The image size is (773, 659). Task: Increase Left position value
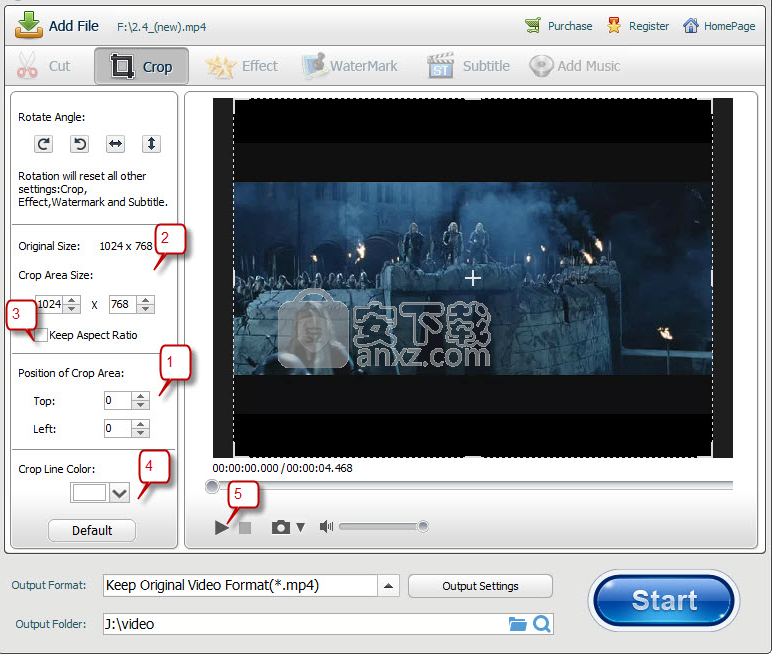[x=141, y=424]
